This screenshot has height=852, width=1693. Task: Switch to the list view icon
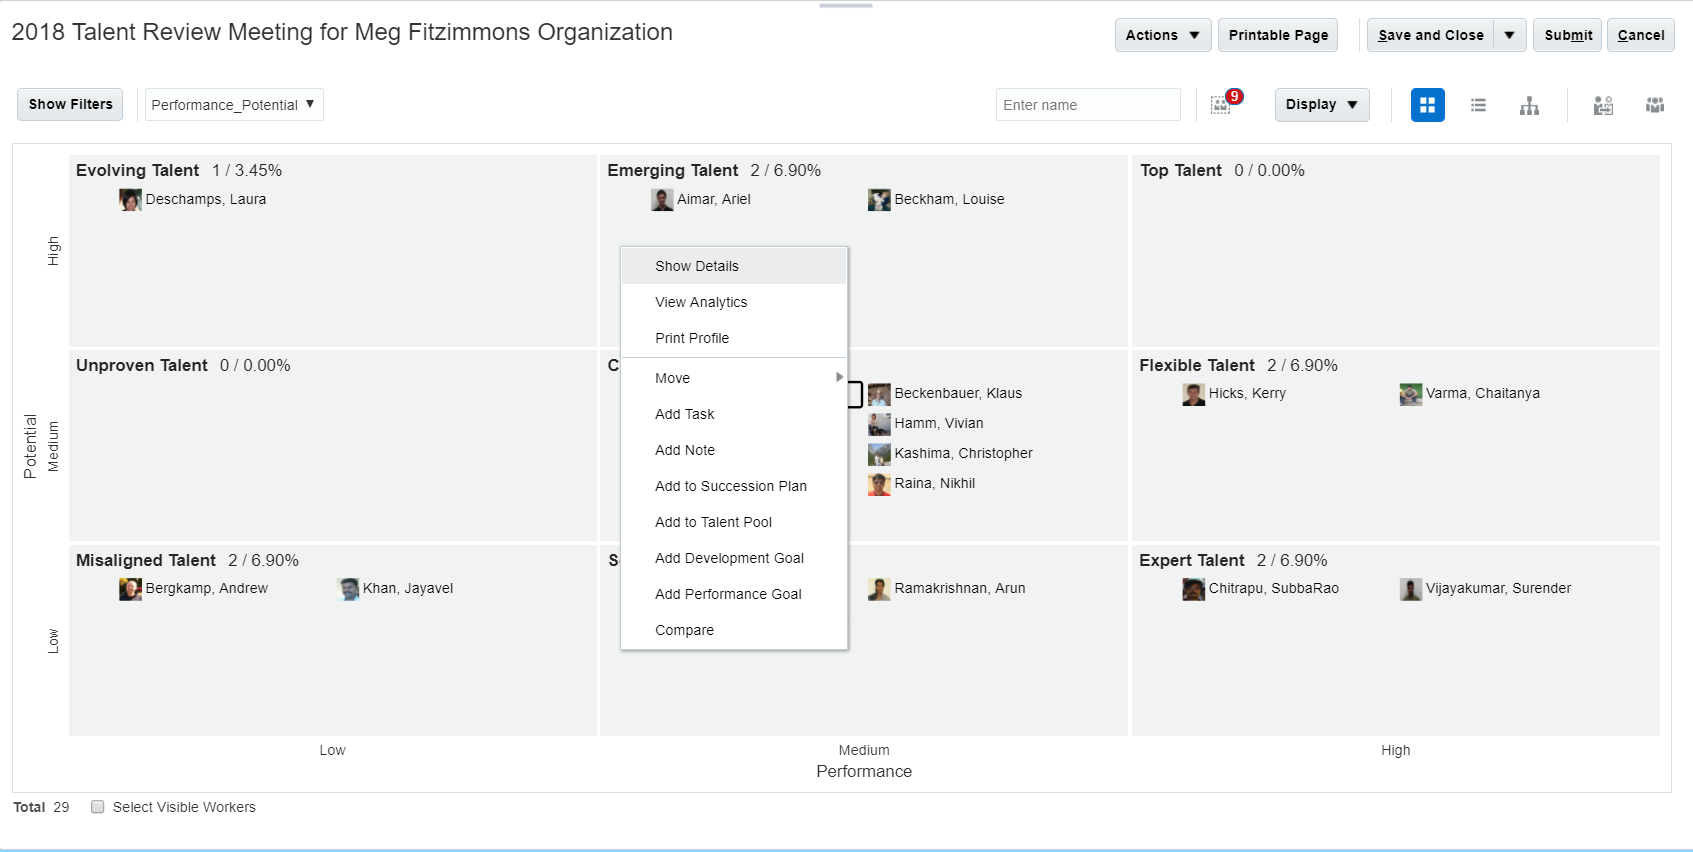[x=1478, y=105]
